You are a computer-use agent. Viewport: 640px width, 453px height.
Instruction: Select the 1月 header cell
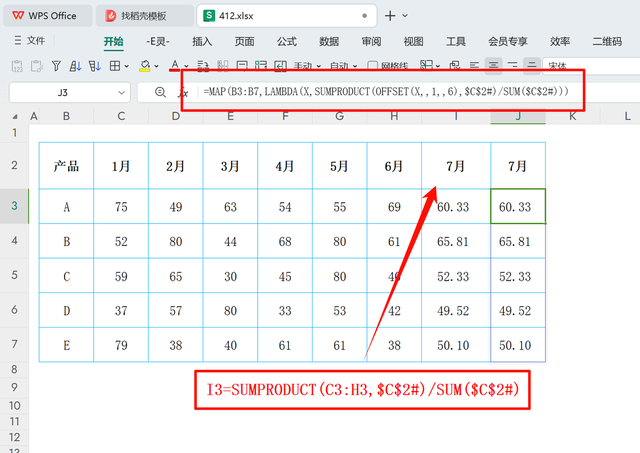(121, 166)
